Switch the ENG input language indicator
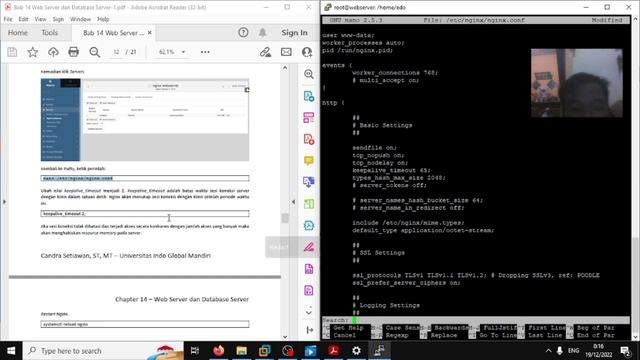The image size is (640, 360). 573,351
